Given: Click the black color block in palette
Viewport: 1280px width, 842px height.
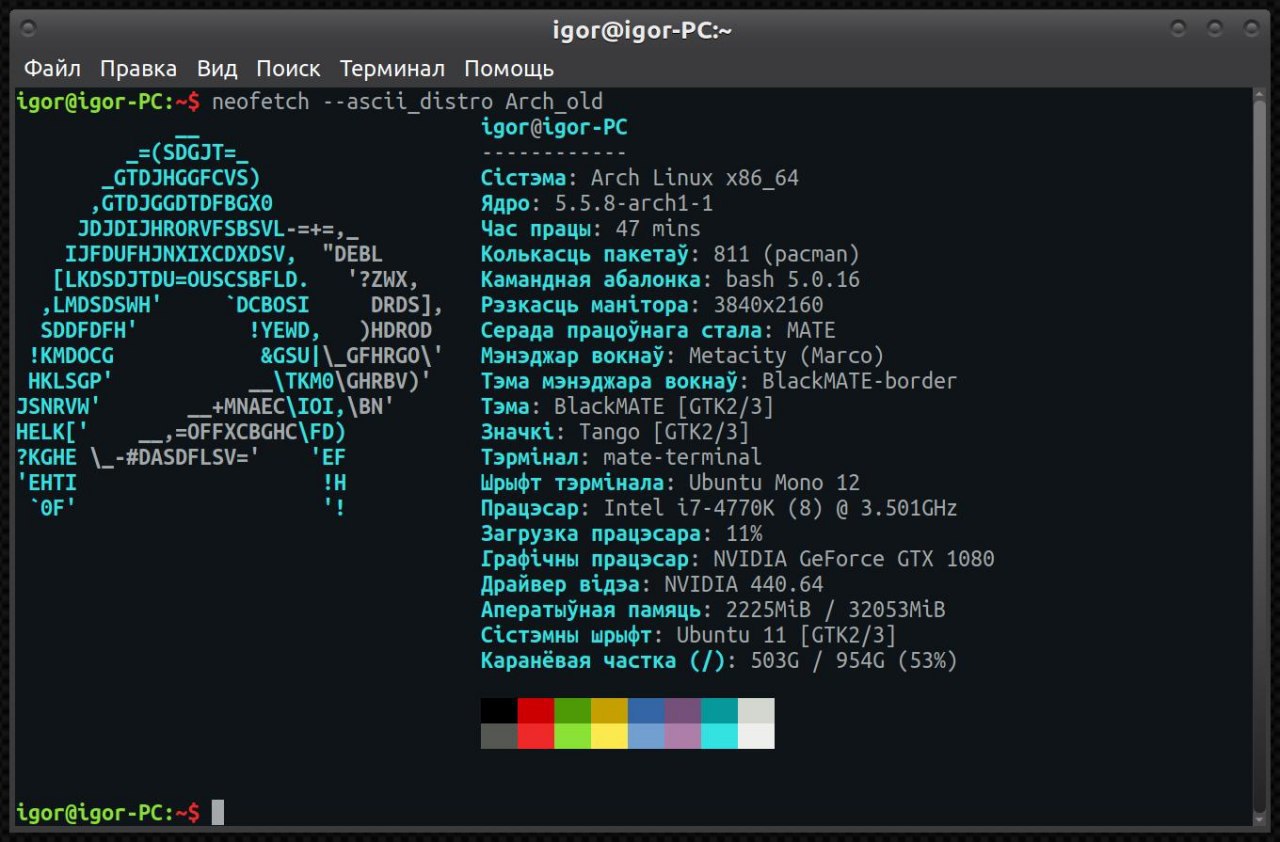Looking at the screenshot, I should 499,710.
